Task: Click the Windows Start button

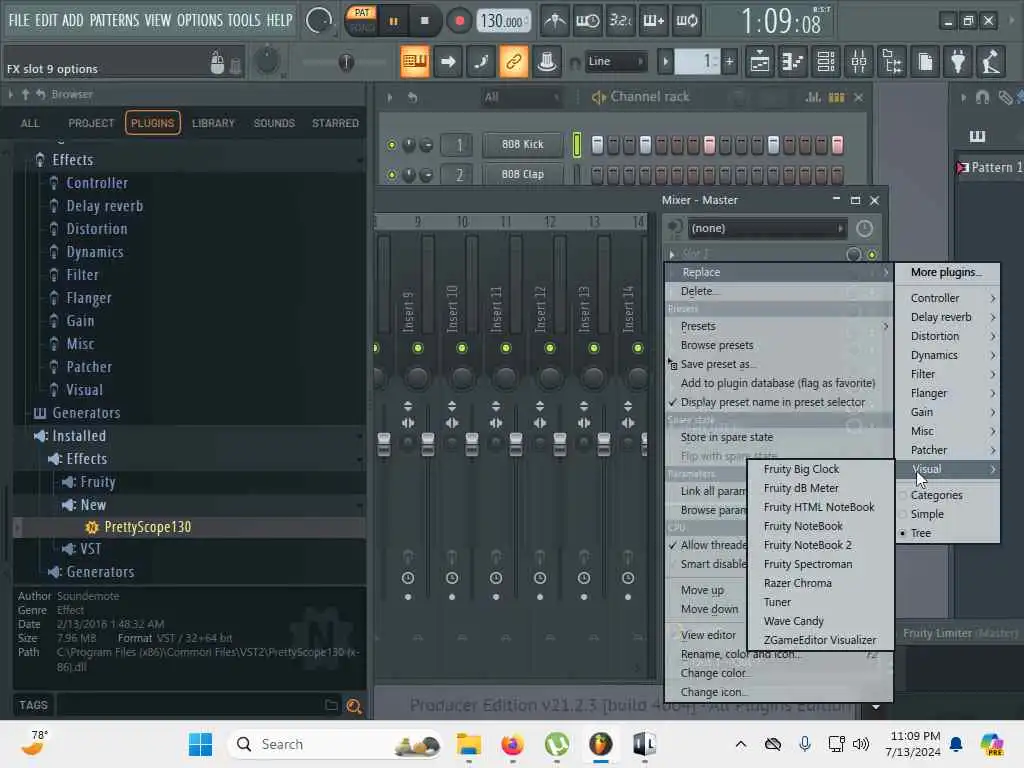Action: [x=200, y=744]
